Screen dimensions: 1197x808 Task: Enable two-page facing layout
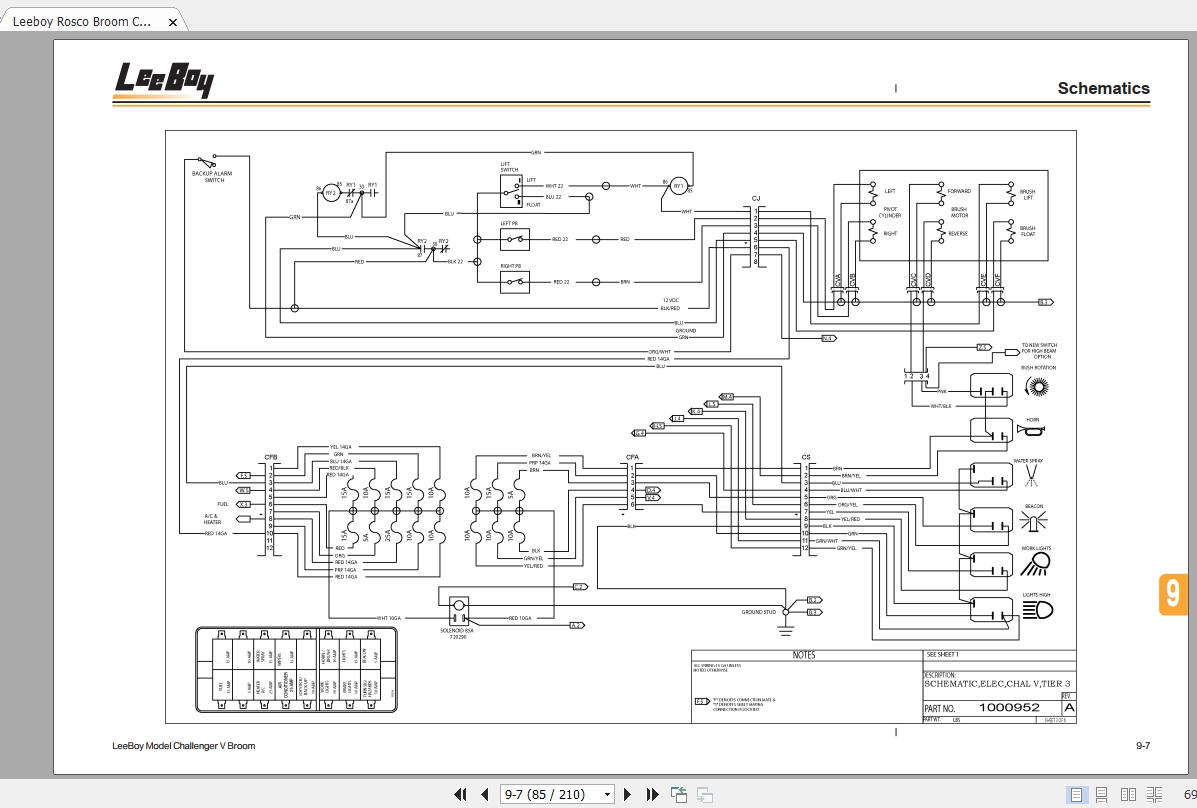click(1128, 795)
